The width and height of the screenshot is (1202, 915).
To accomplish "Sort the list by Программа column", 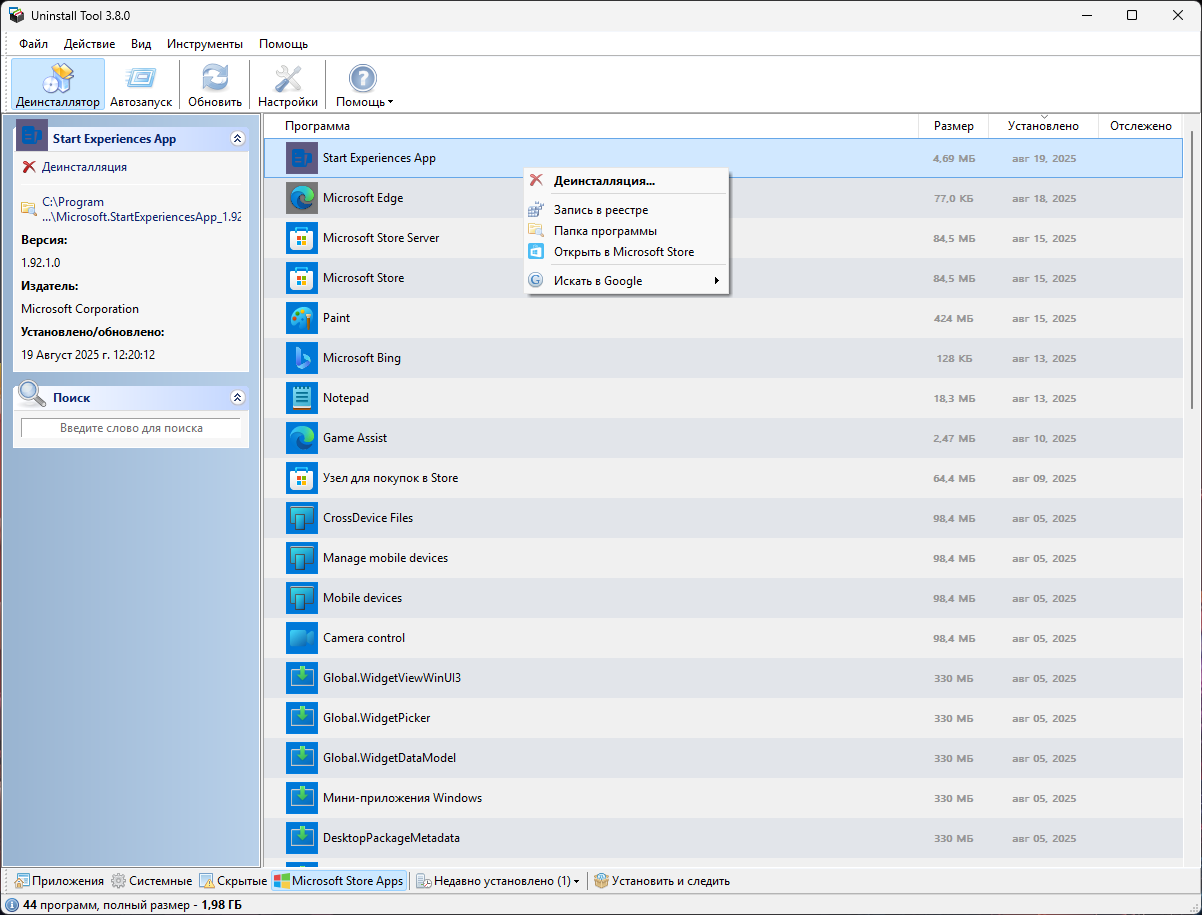I will (591, 126).
